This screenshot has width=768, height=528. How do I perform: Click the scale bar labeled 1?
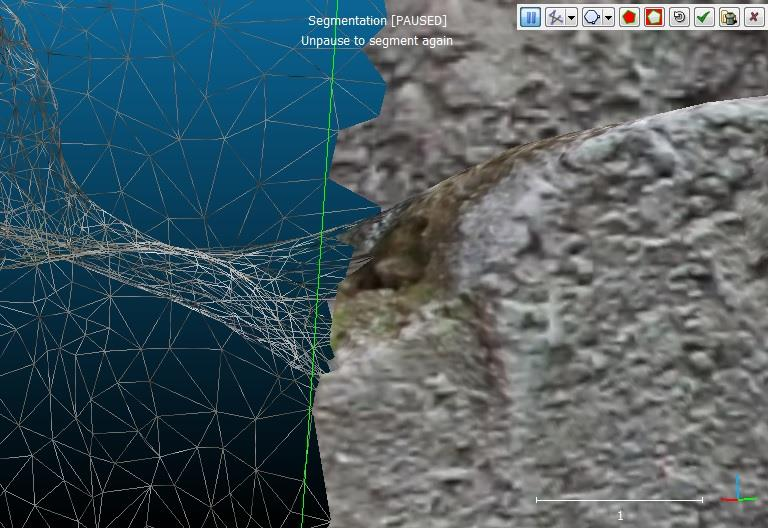click(620, 500)
